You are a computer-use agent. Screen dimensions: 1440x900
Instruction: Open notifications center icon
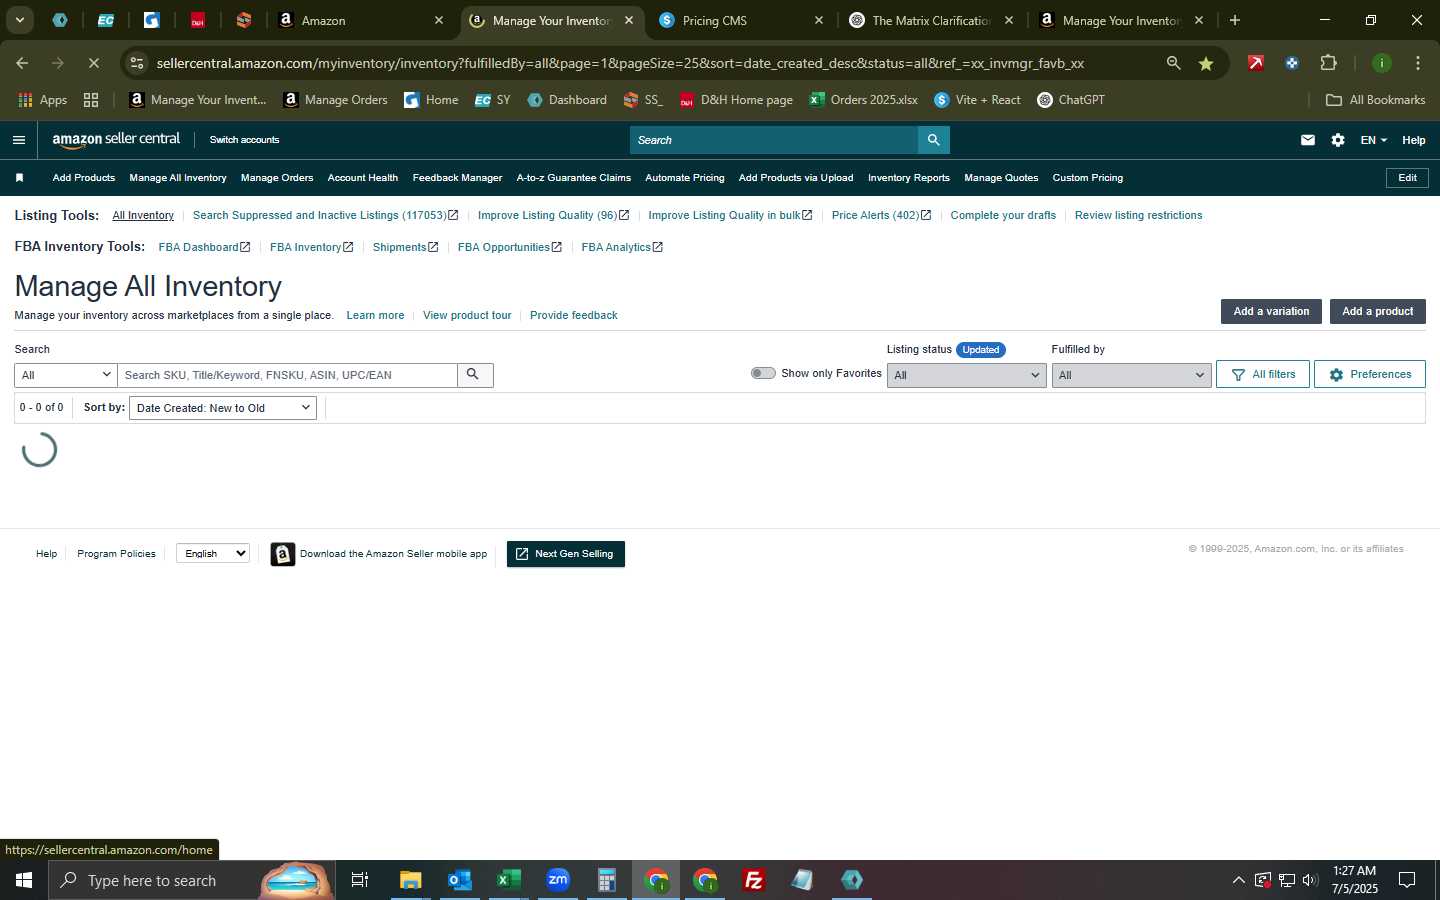(x=1406, y=880)
